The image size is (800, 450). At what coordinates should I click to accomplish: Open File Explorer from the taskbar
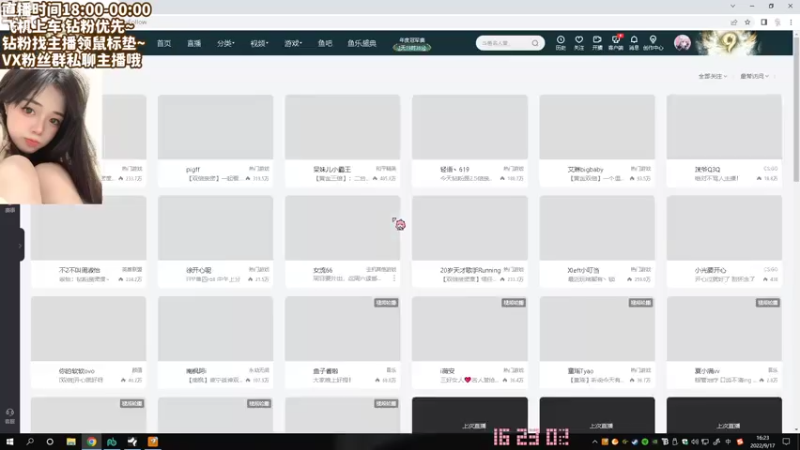point(71,442)
